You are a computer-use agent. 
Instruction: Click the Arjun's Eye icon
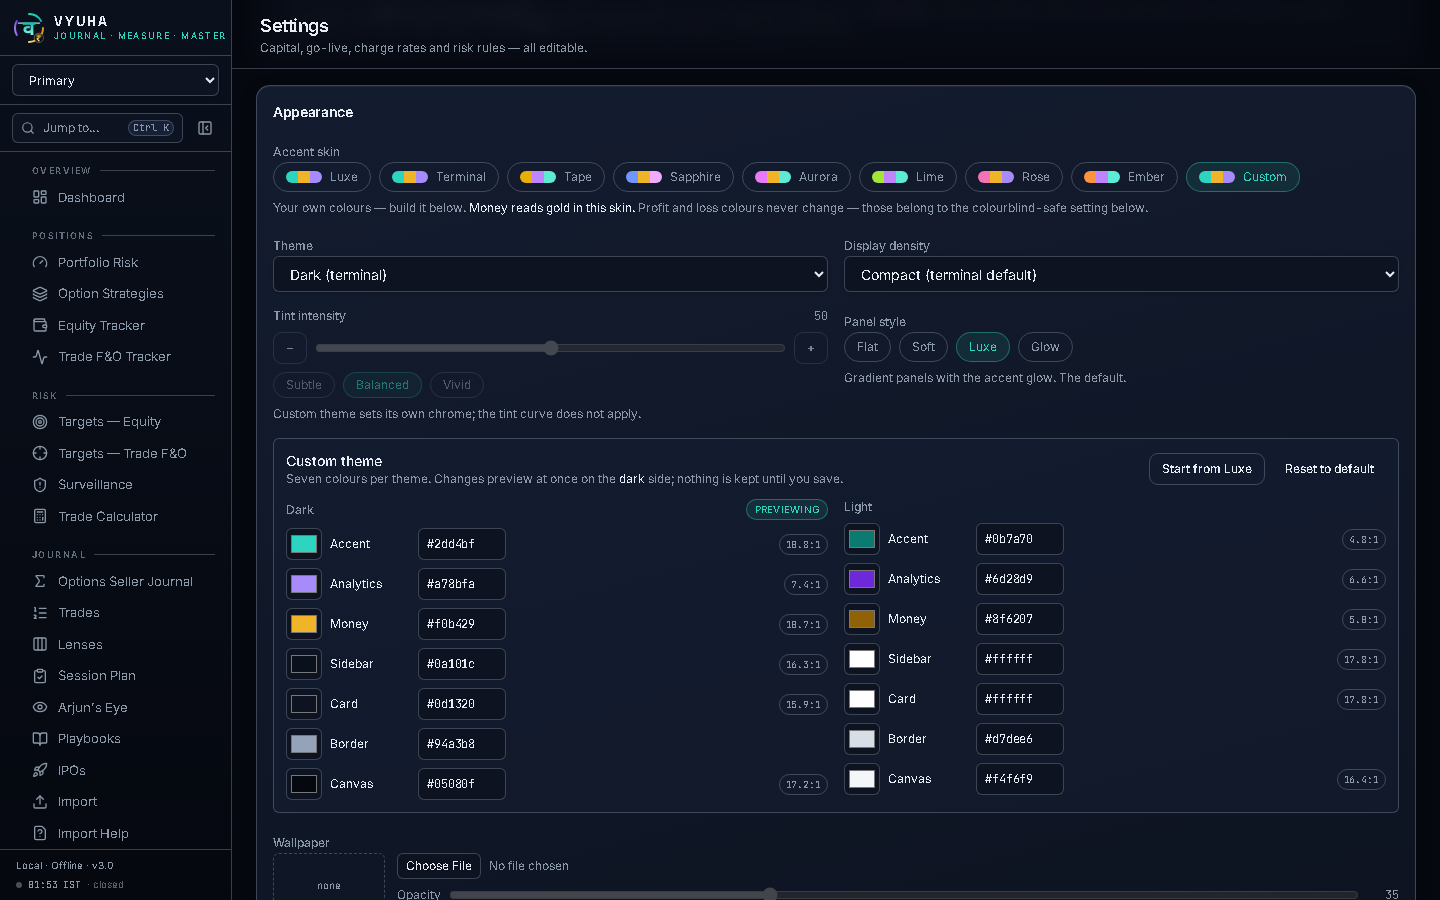pyautogui.click(x=40, y=708)
